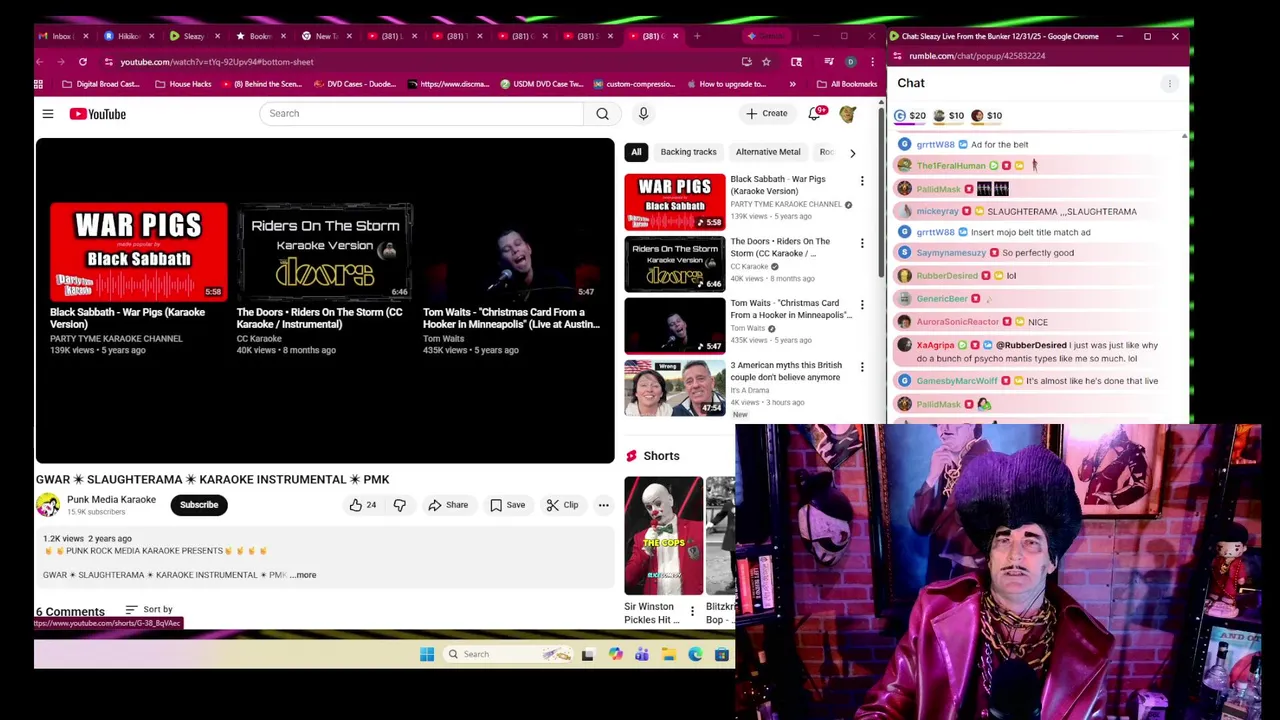Open the Digital Broad Cast bookmark folder
The image size is (1280, 720).
point(100,84)
